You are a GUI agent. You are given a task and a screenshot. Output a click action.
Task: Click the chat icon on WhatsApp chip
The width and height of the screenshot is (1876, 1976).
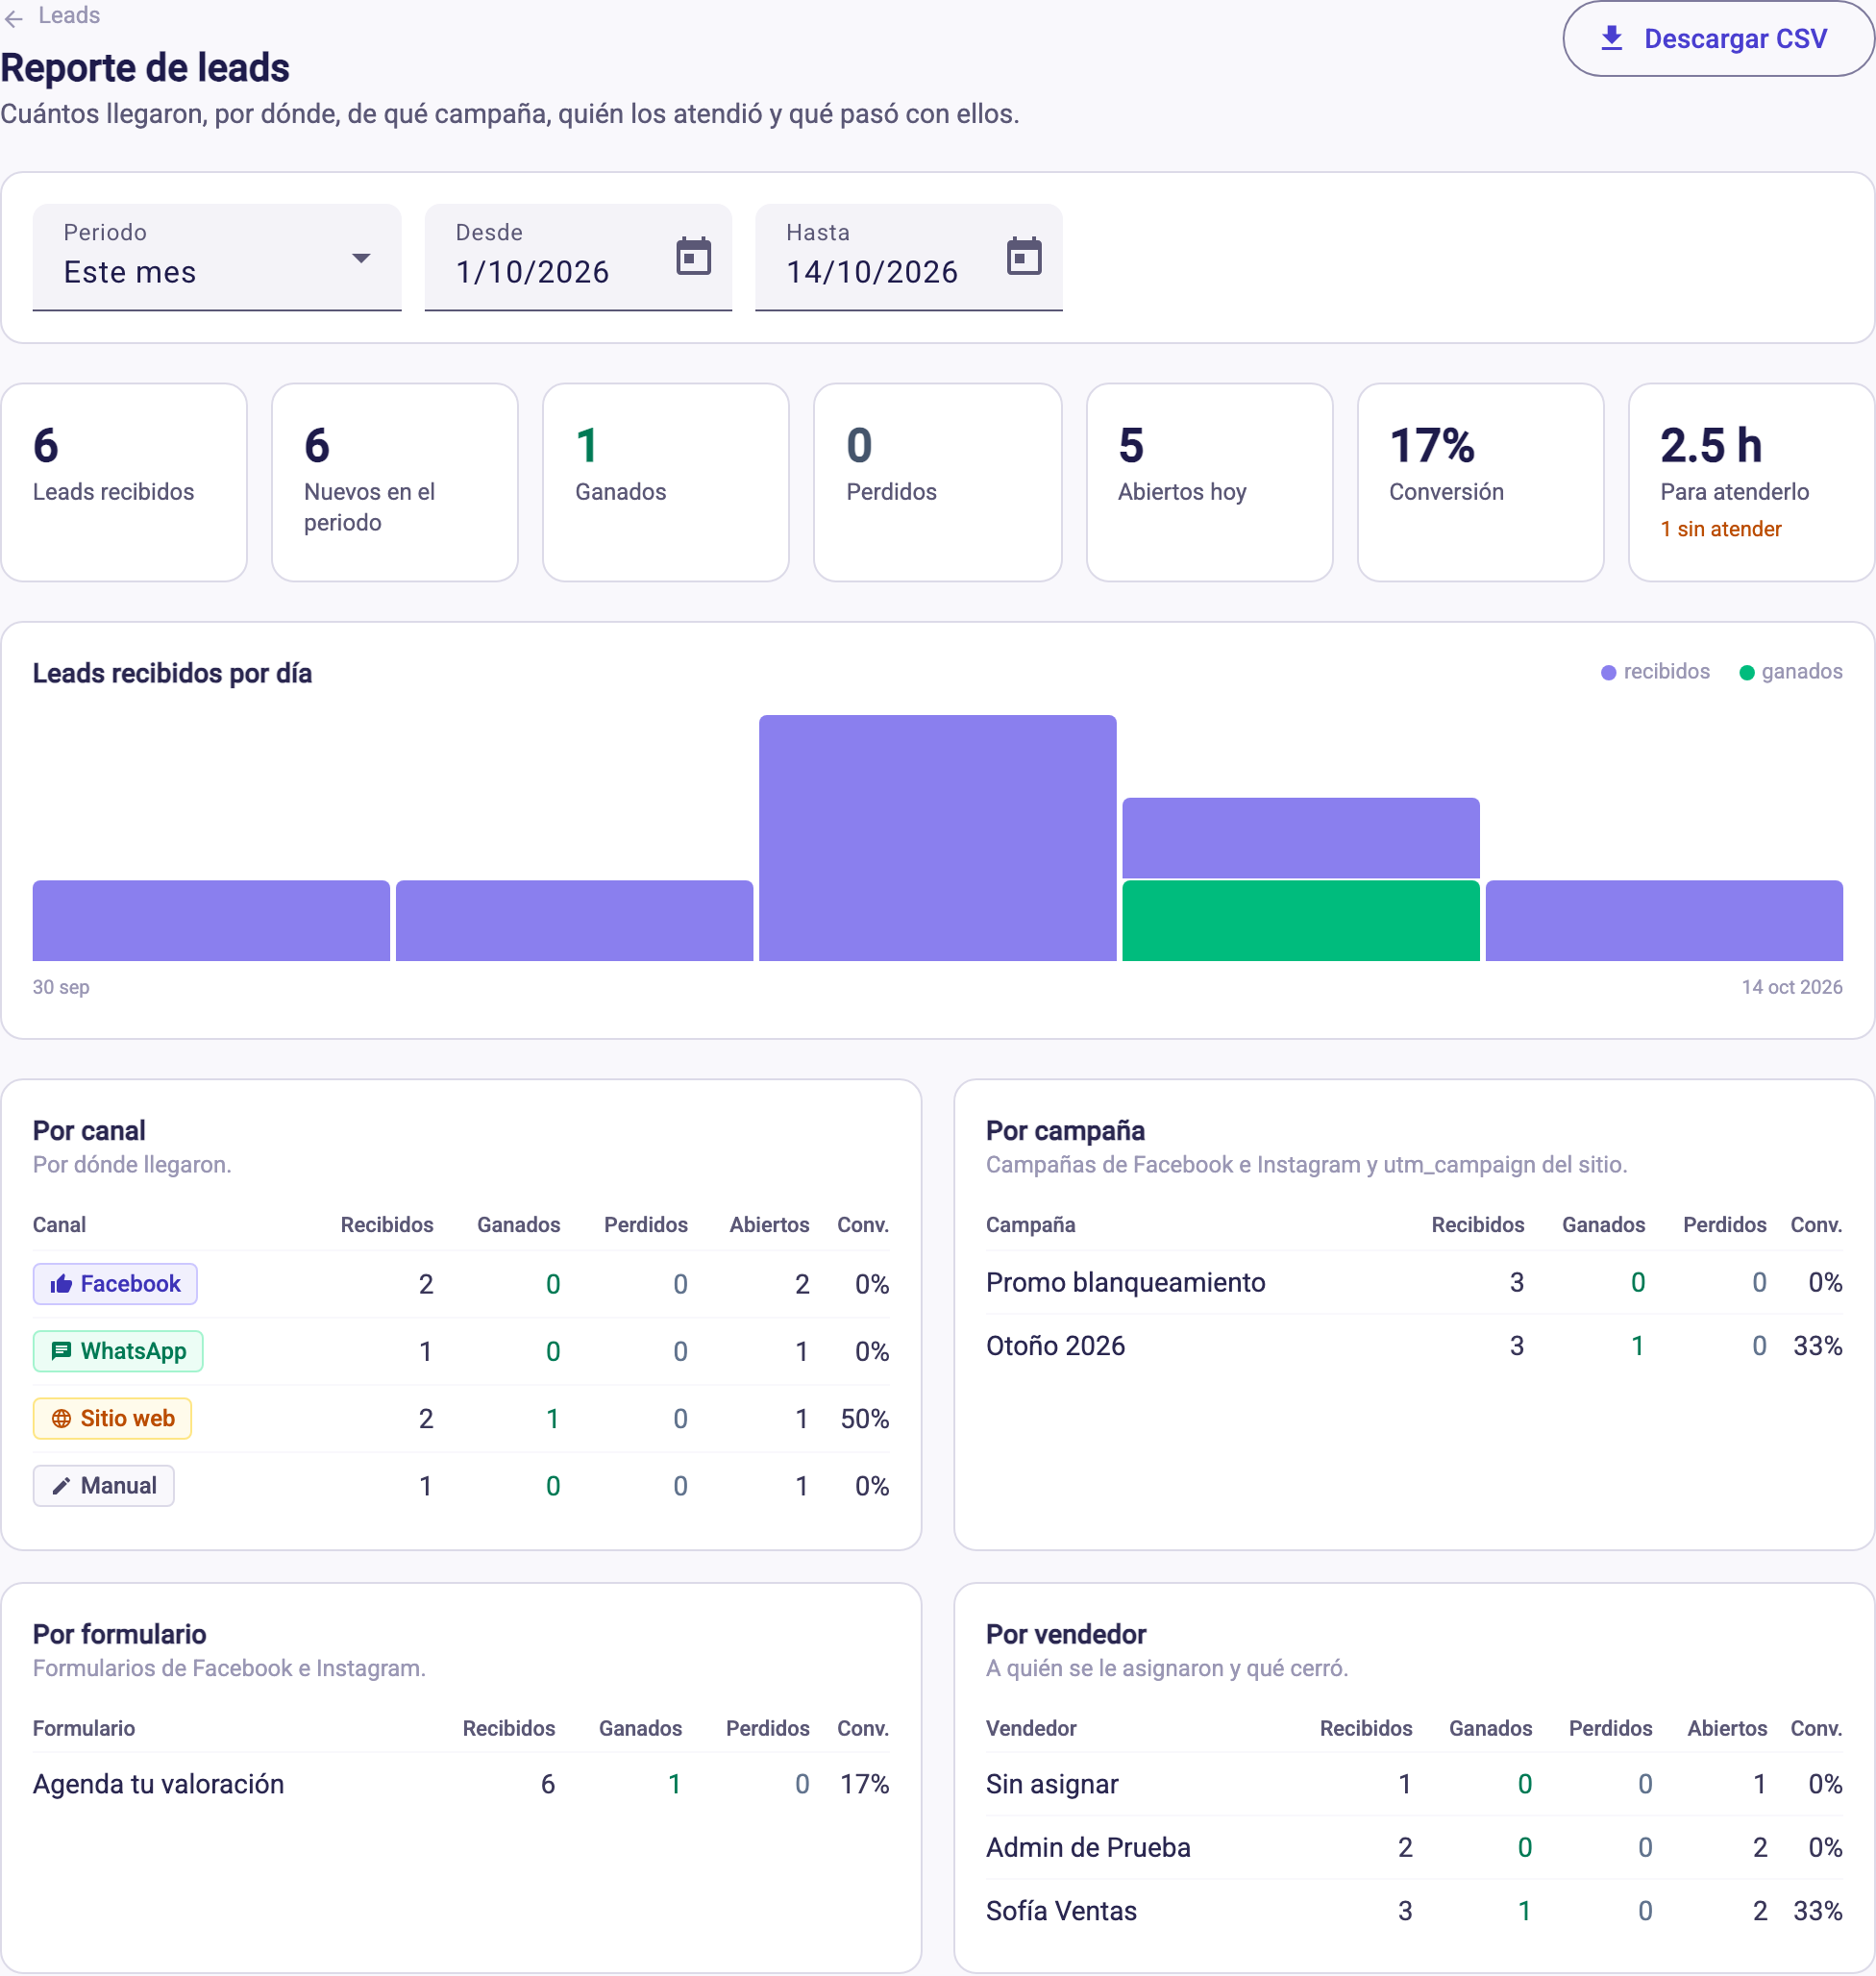click(61, 1351)
